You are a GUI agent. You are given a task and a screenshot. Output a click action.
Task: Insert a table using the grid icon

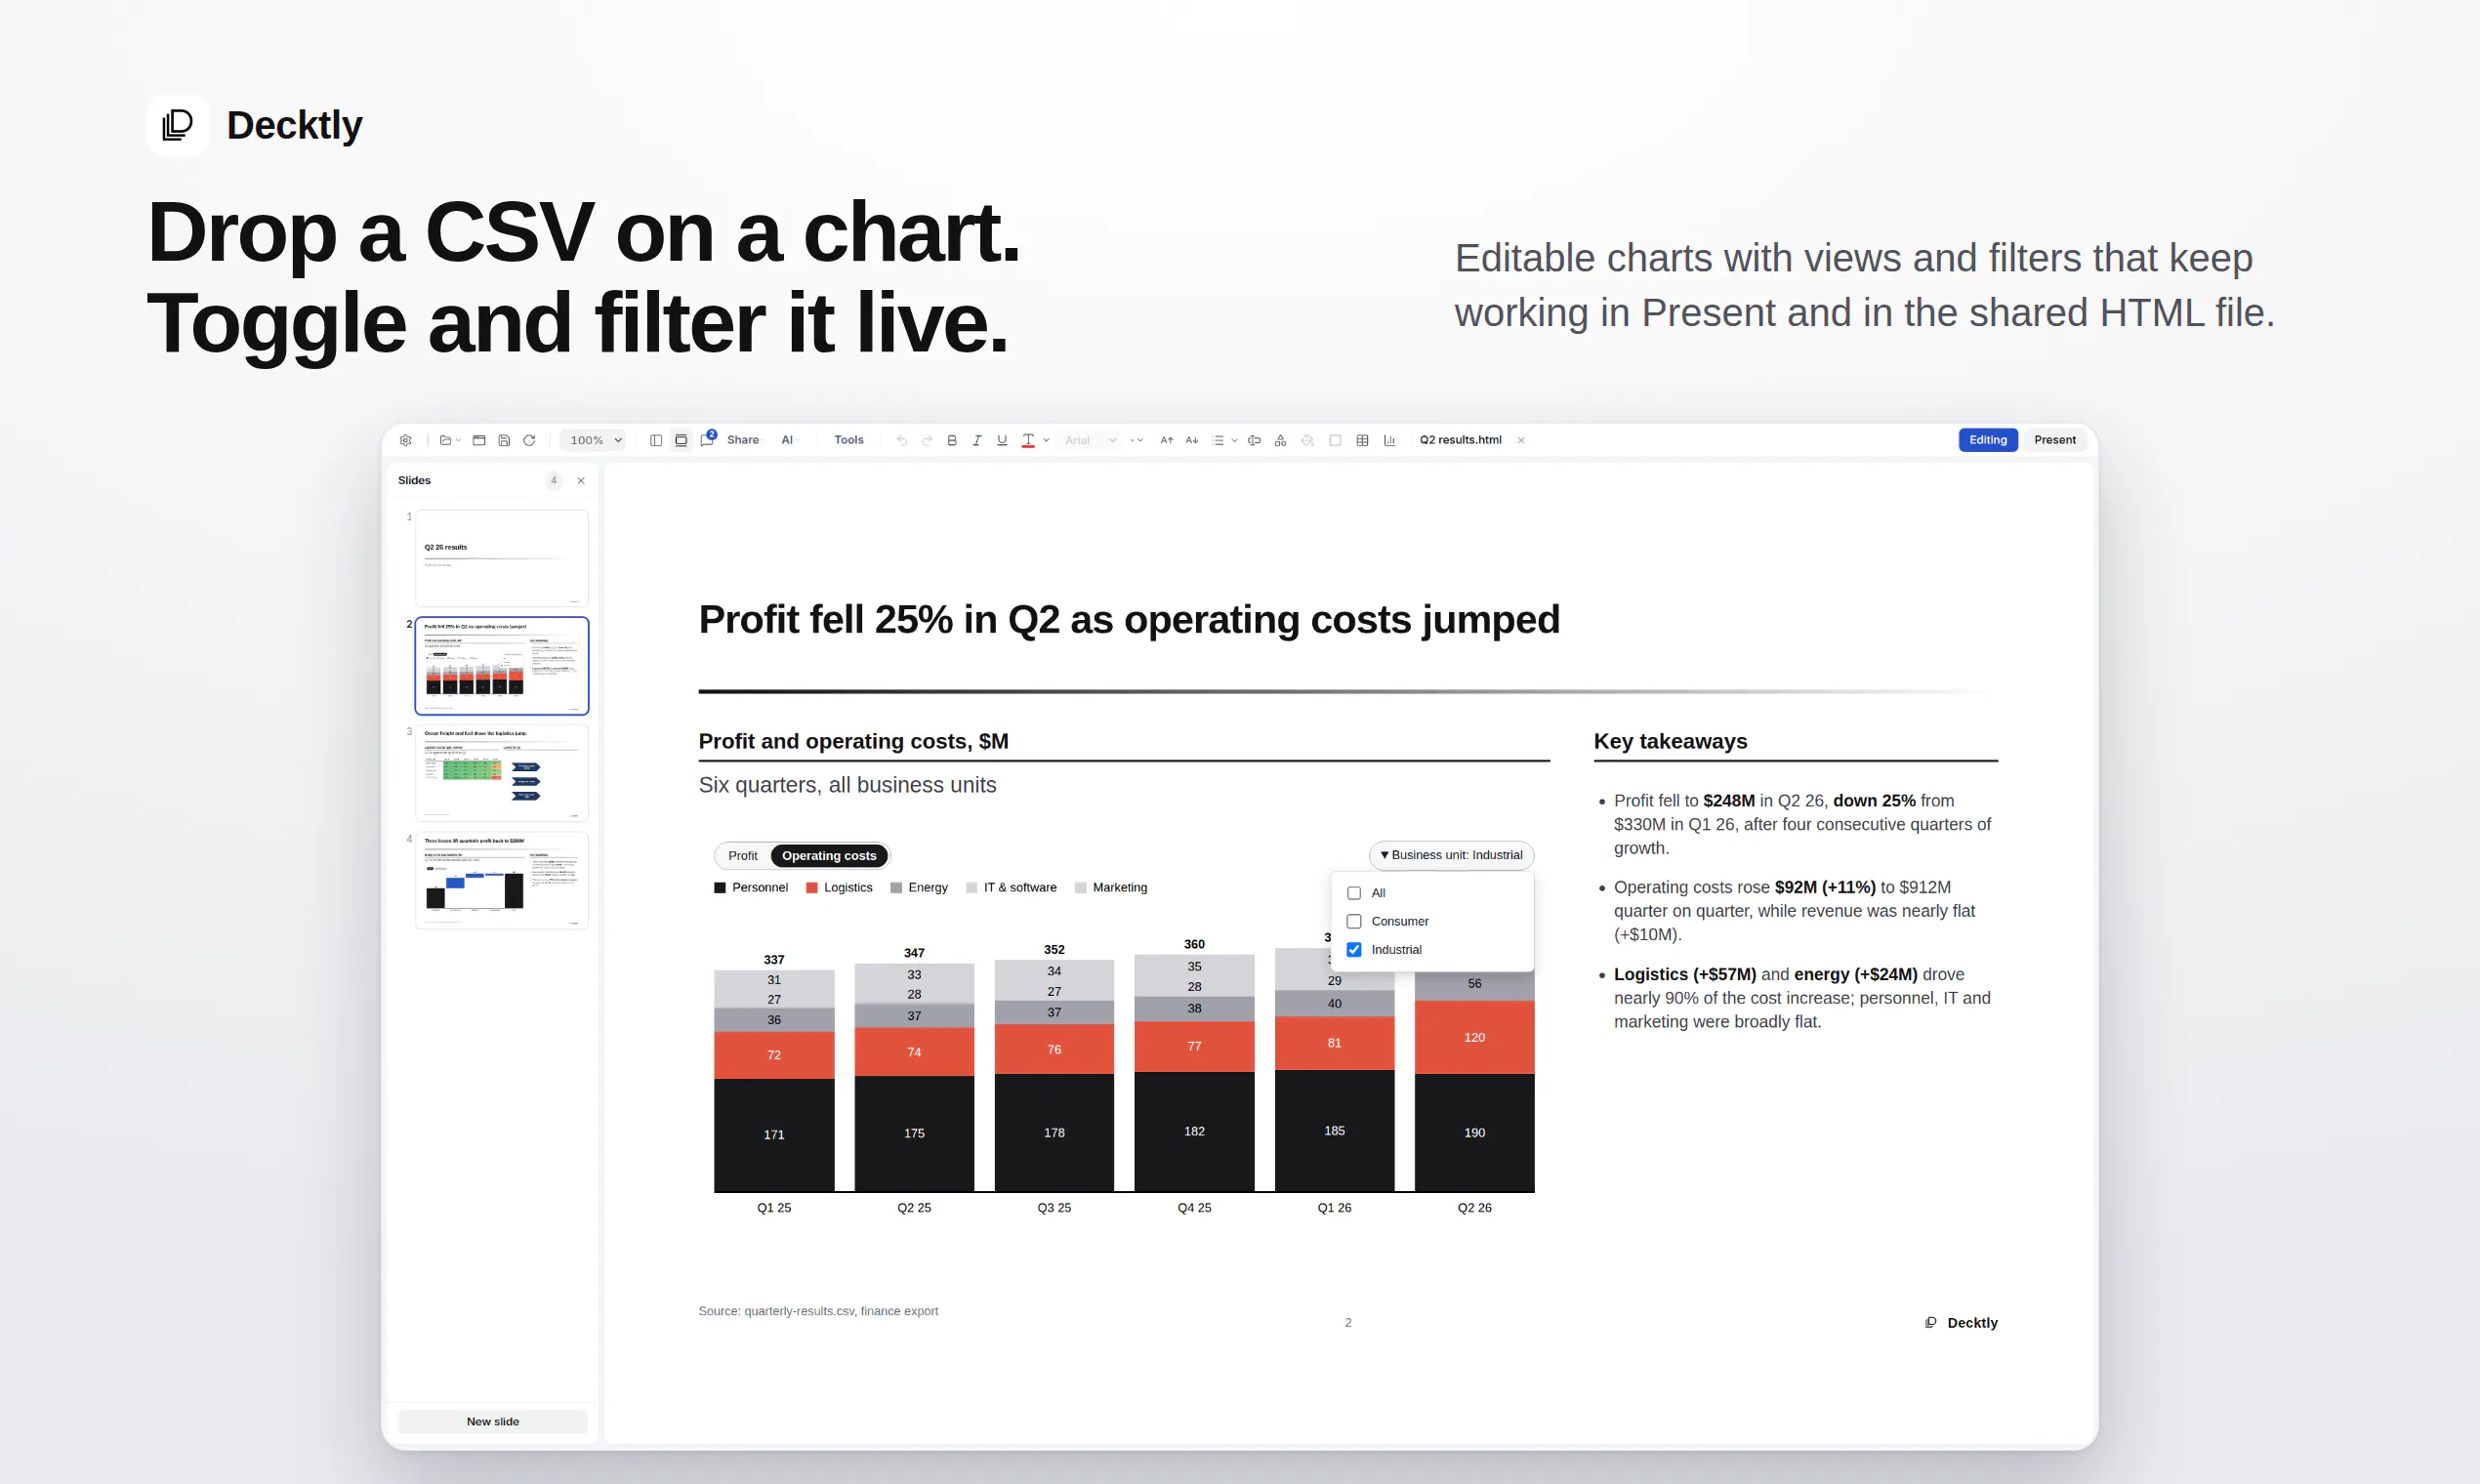click(1362, 440)
